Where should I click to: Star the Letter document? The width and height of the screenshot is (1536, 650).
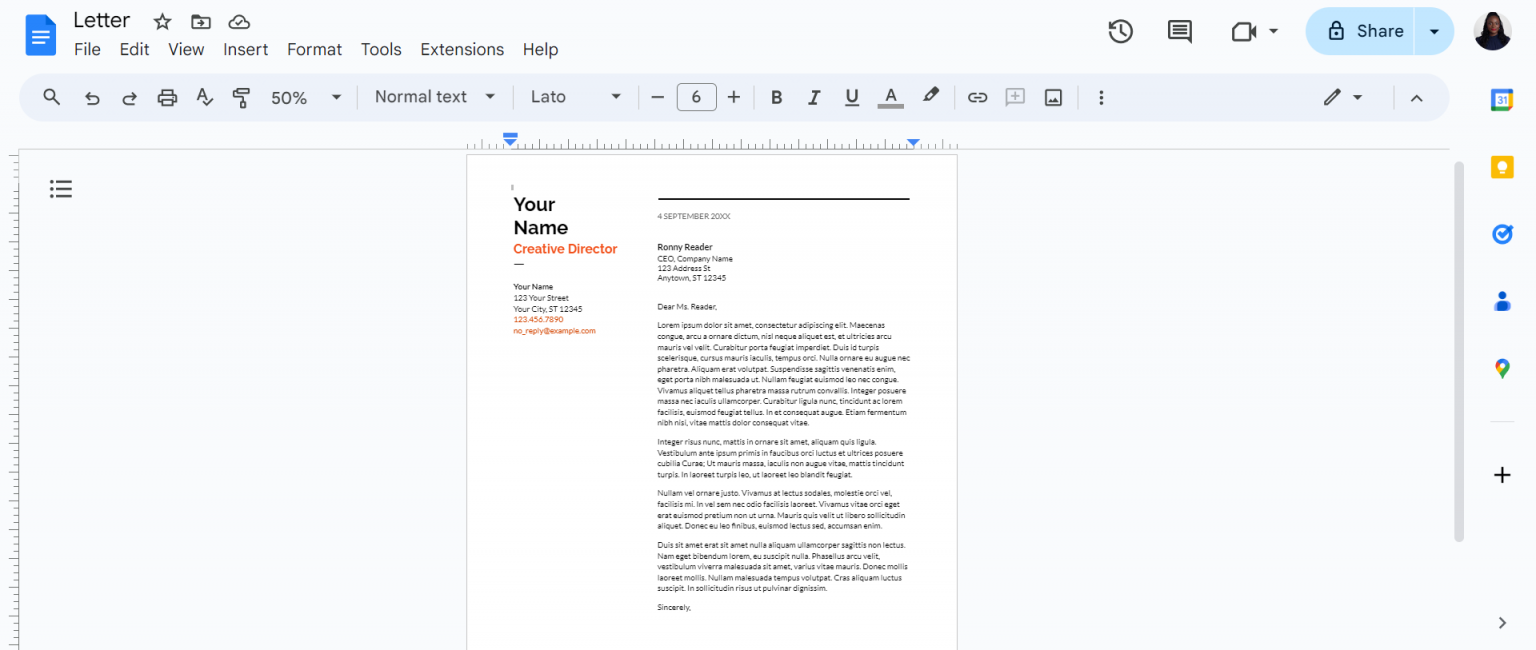[x=161, y=20]
